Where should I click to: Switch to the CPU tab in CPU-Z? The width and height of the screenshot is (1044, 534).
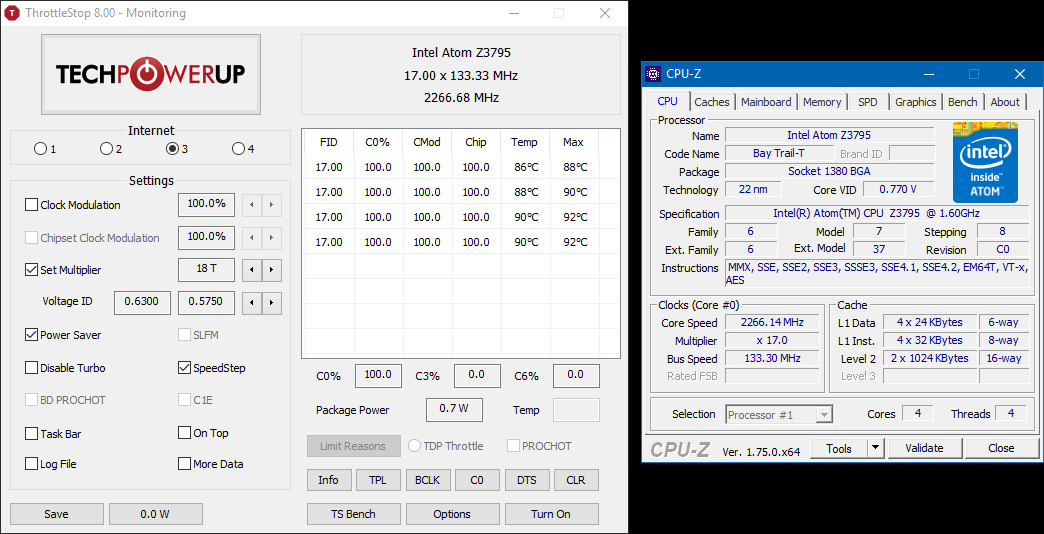[667, 101]
